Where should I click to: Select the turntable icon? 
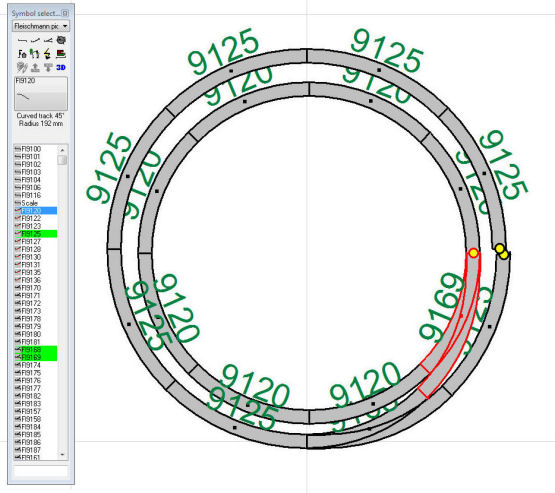(61, 40)
